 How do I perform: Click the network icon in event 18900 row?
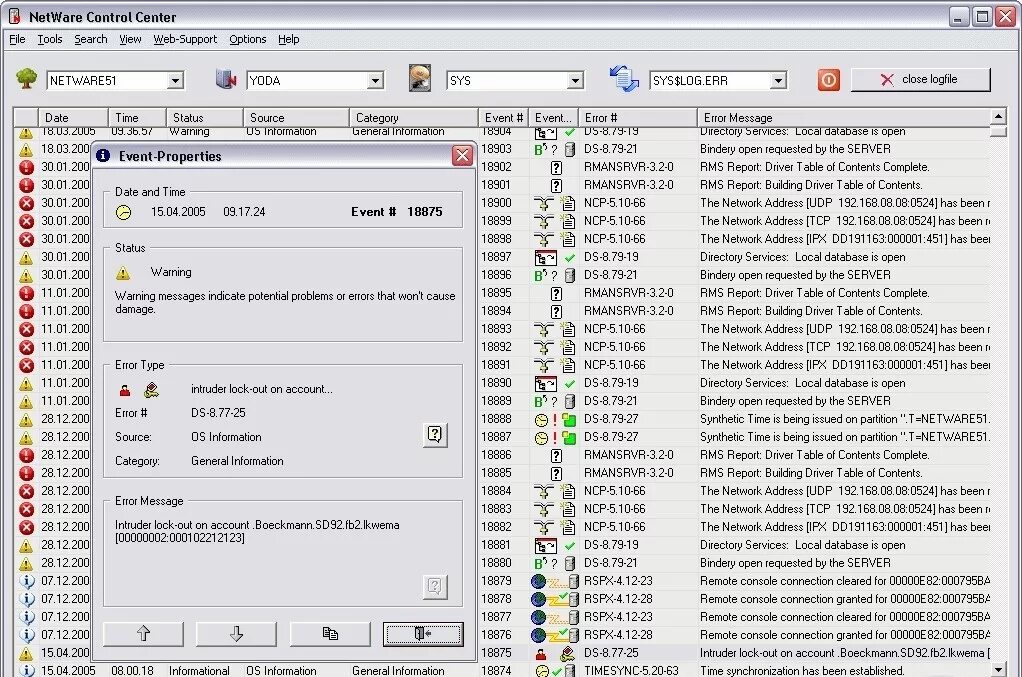[544, 203]
